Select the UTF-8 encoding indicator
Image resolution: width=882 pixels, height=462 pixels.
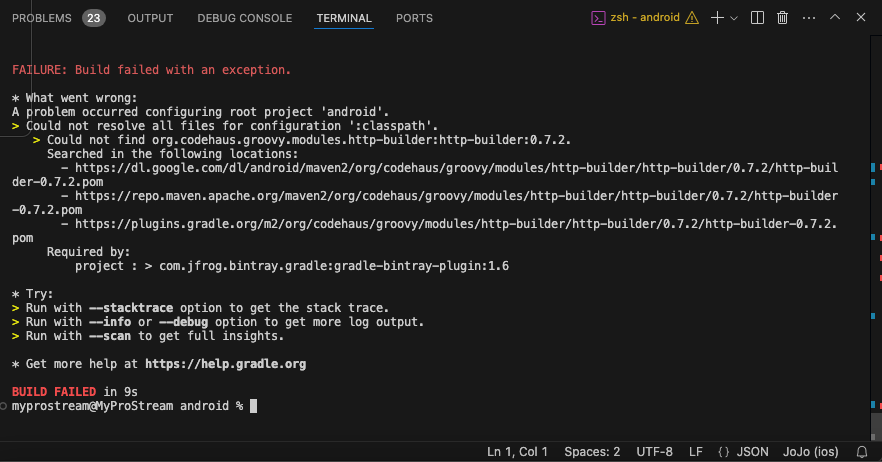click(x=654, y=452)
